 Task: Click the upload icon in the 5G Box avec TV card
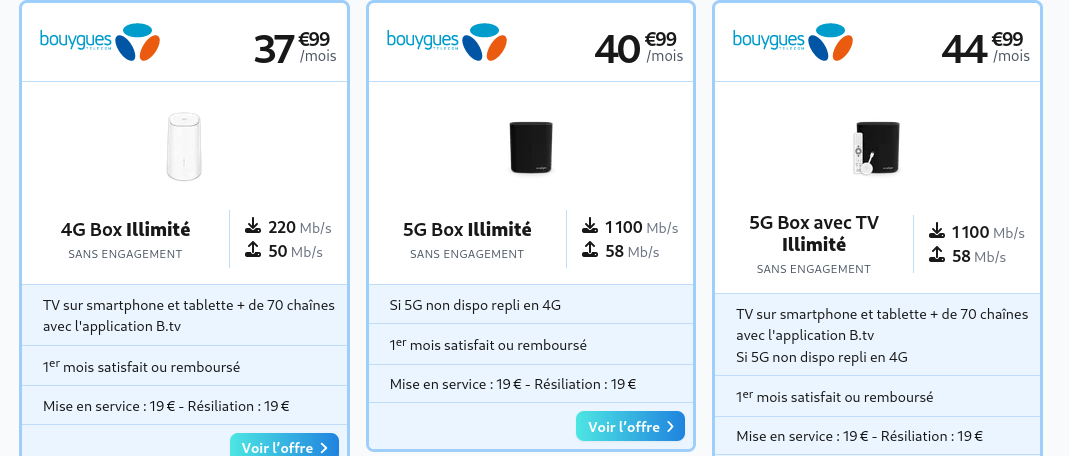pos(936,256)
